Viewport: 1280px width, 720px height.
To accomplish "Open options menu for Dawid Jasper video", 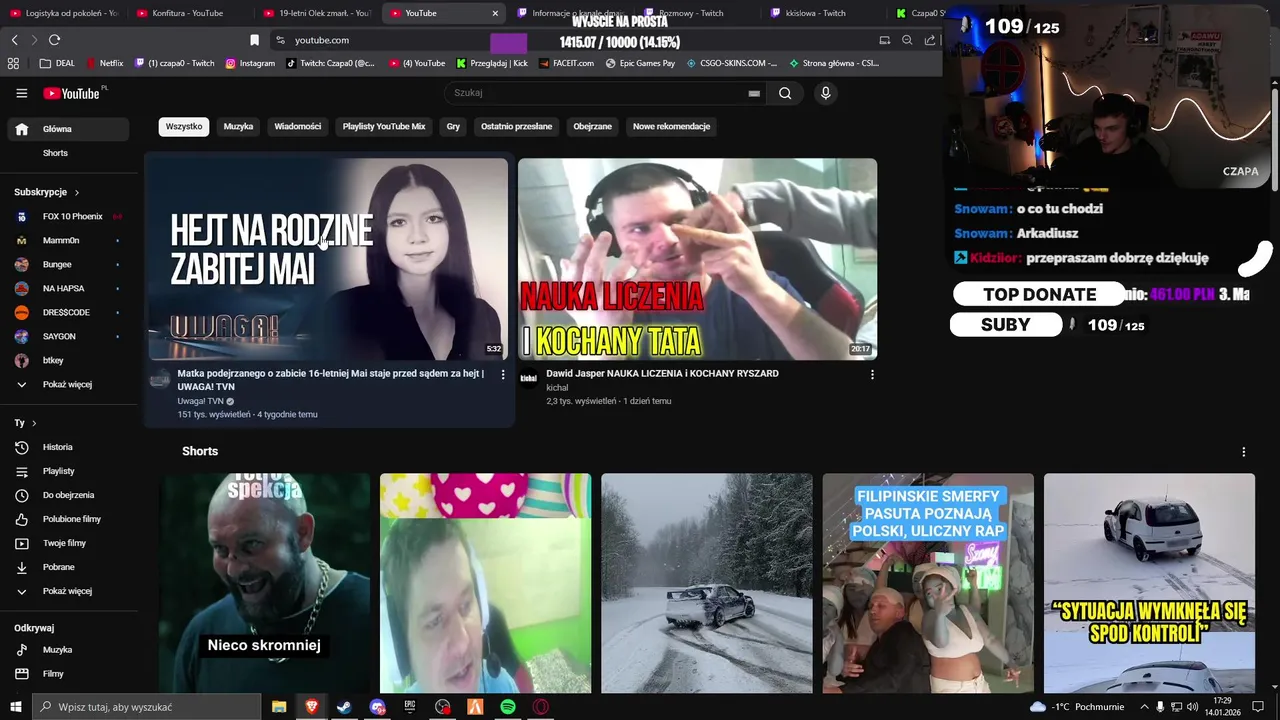I will tap(872, 374).
